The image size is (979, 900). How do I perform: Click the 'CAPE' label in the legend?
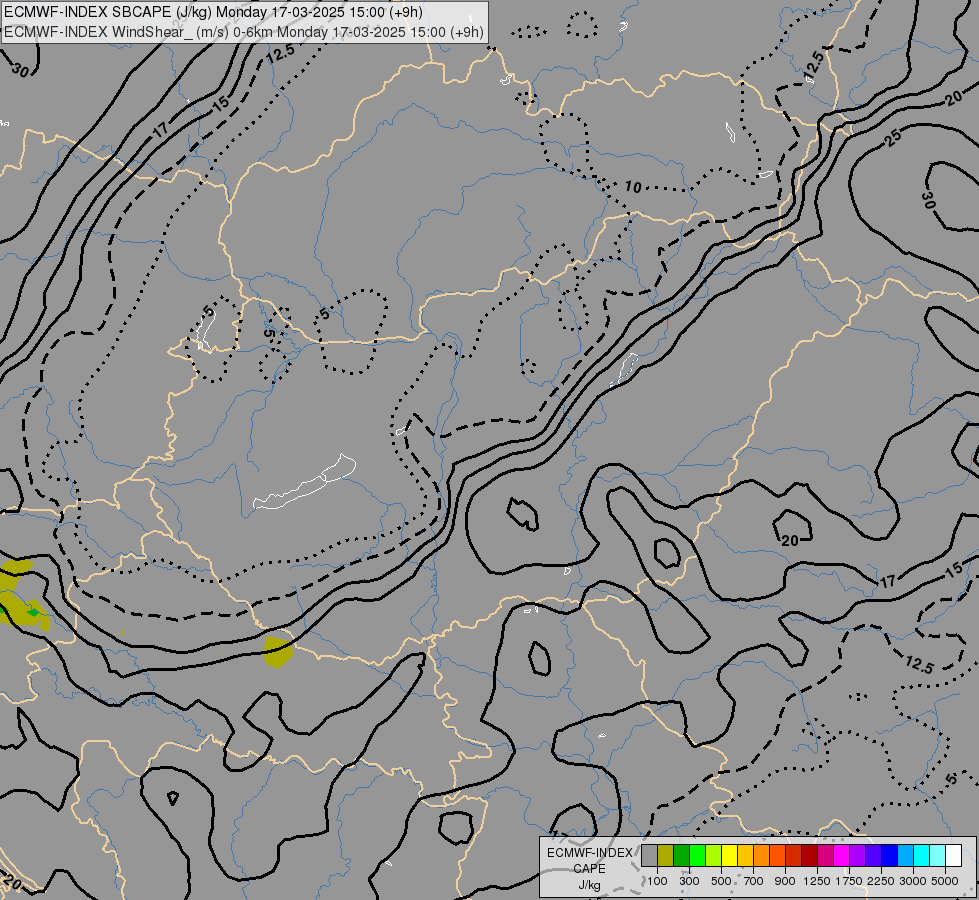tap(589, 869)
